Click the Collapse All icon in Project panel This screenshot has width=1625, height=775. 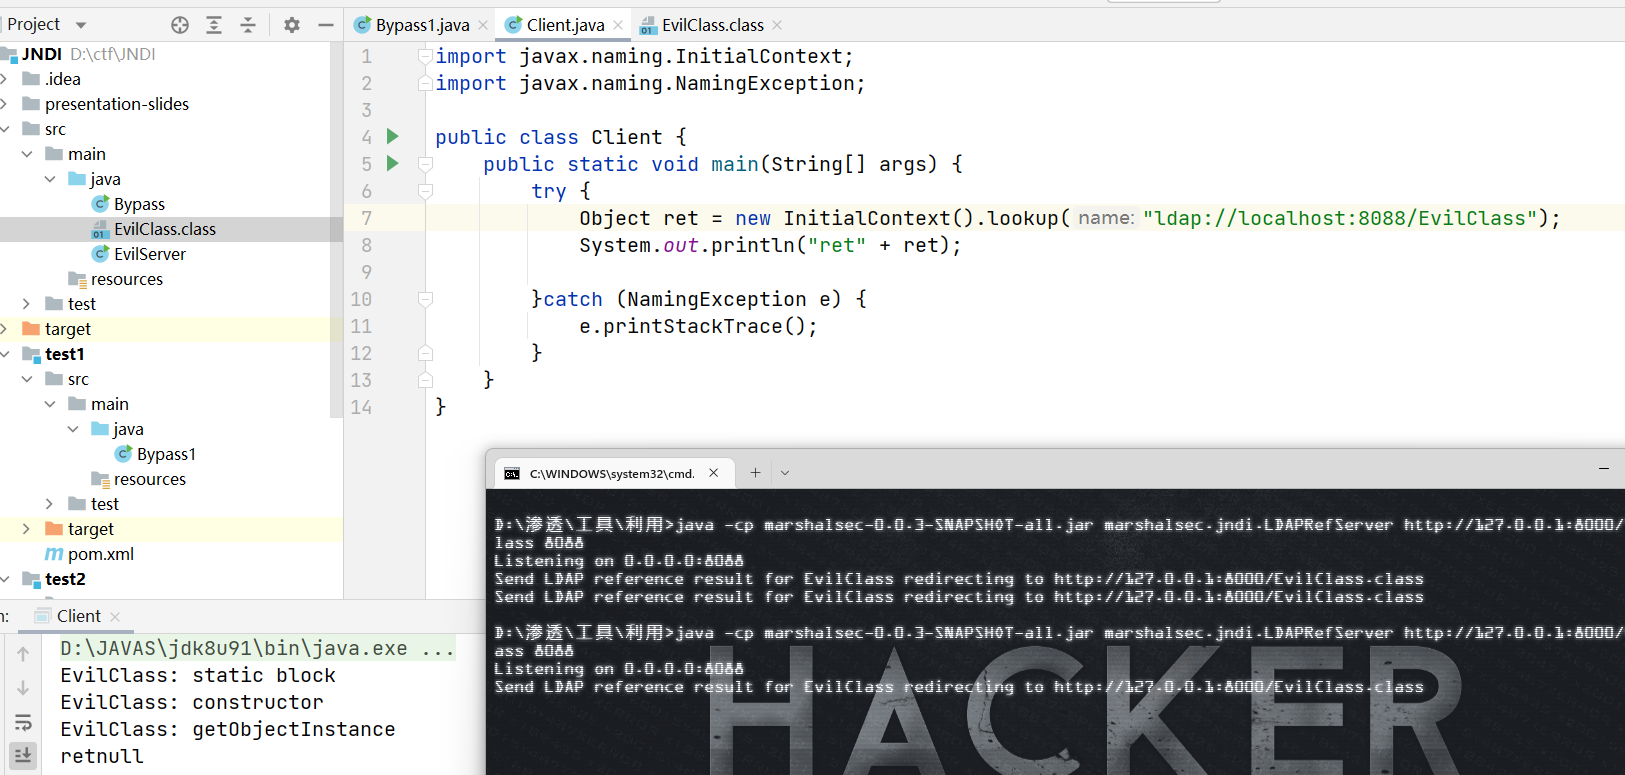pos(248,25)
